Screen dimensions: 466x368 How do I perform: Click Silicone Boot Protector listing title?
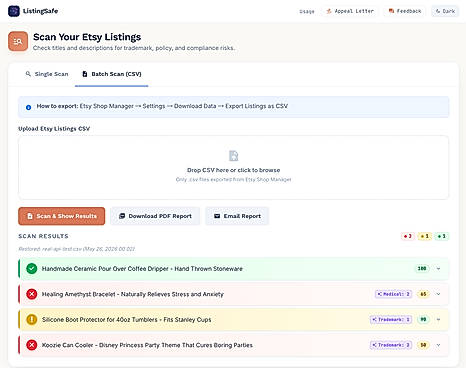tap(126, 320)
